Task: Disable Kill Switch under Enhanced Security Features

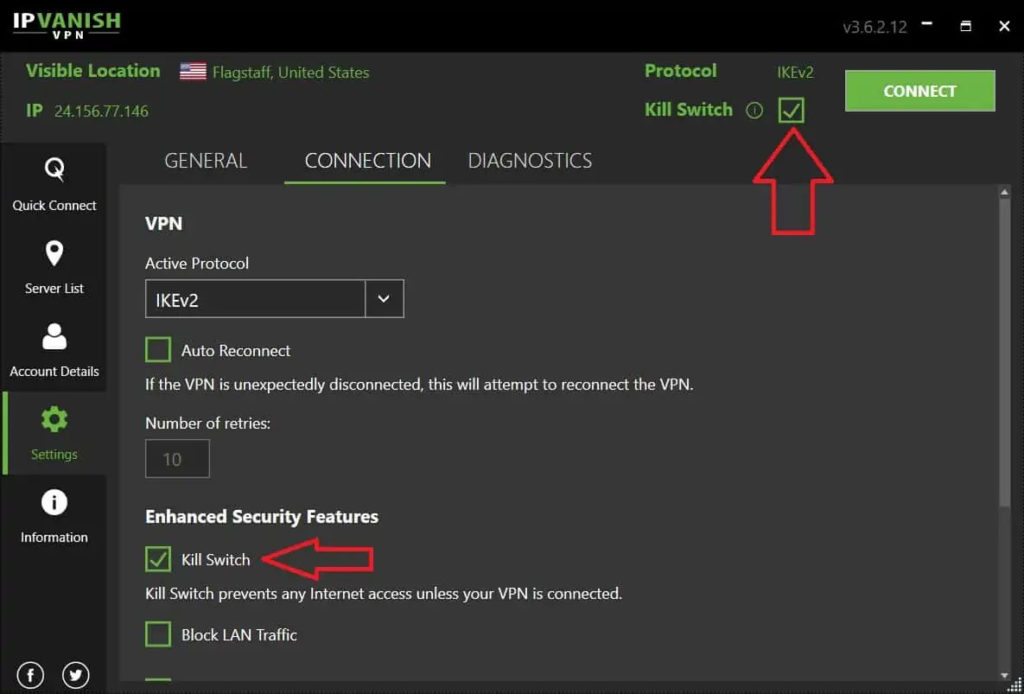Action: point(158,559)
